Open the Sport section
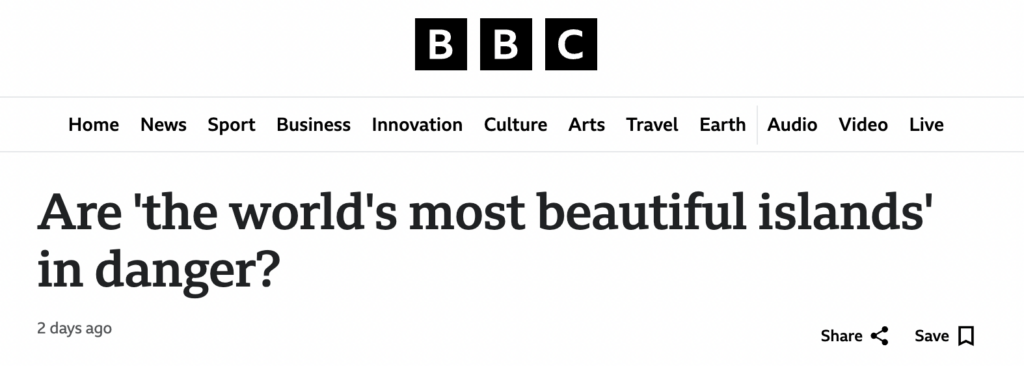 pyautogui.click(x=231, y=124)
